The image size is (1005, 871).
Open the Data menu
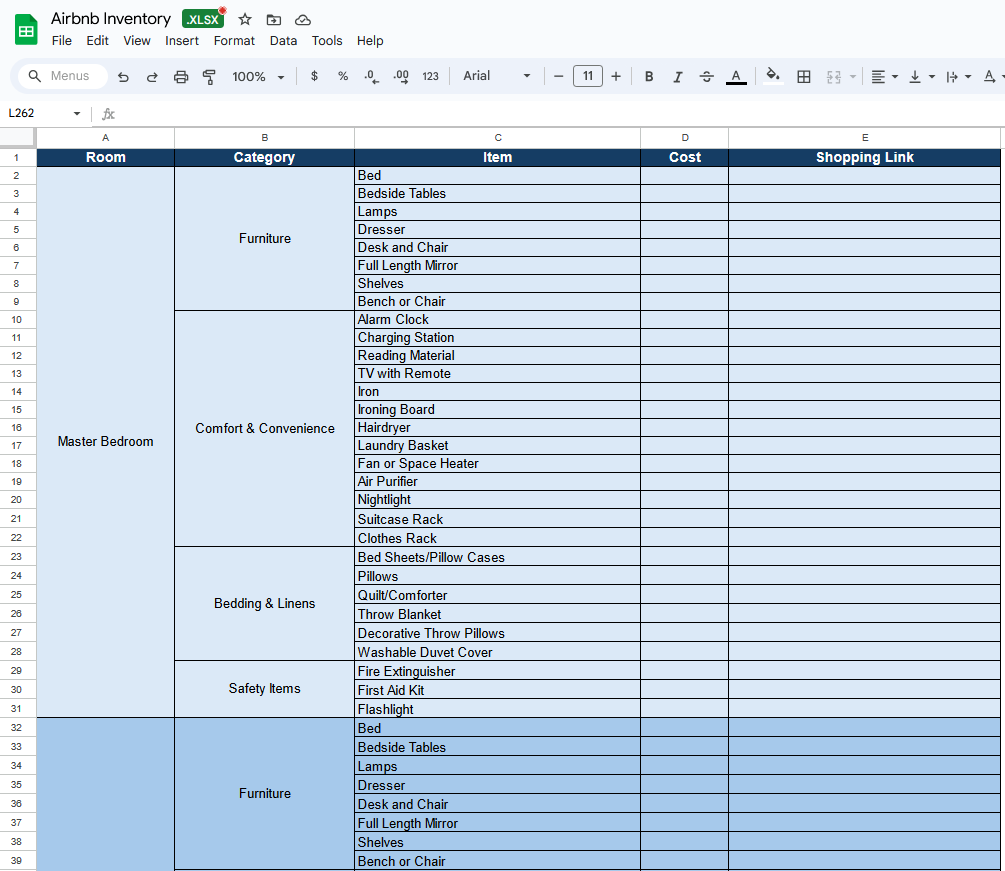click(283, 41)
